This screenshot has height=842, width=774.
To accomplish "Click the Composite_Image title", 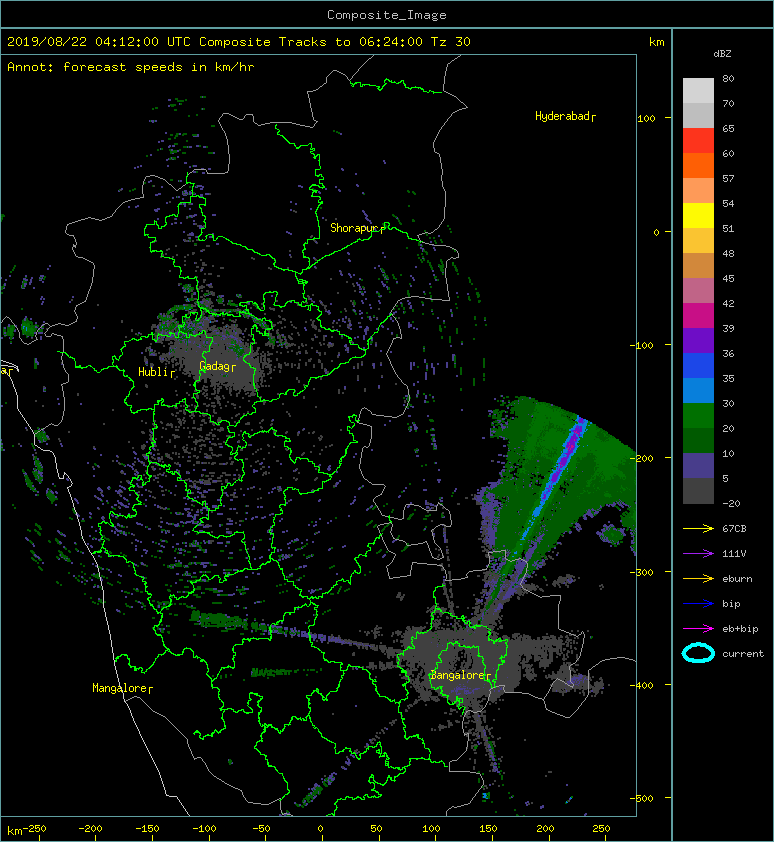I will [387, 15].
